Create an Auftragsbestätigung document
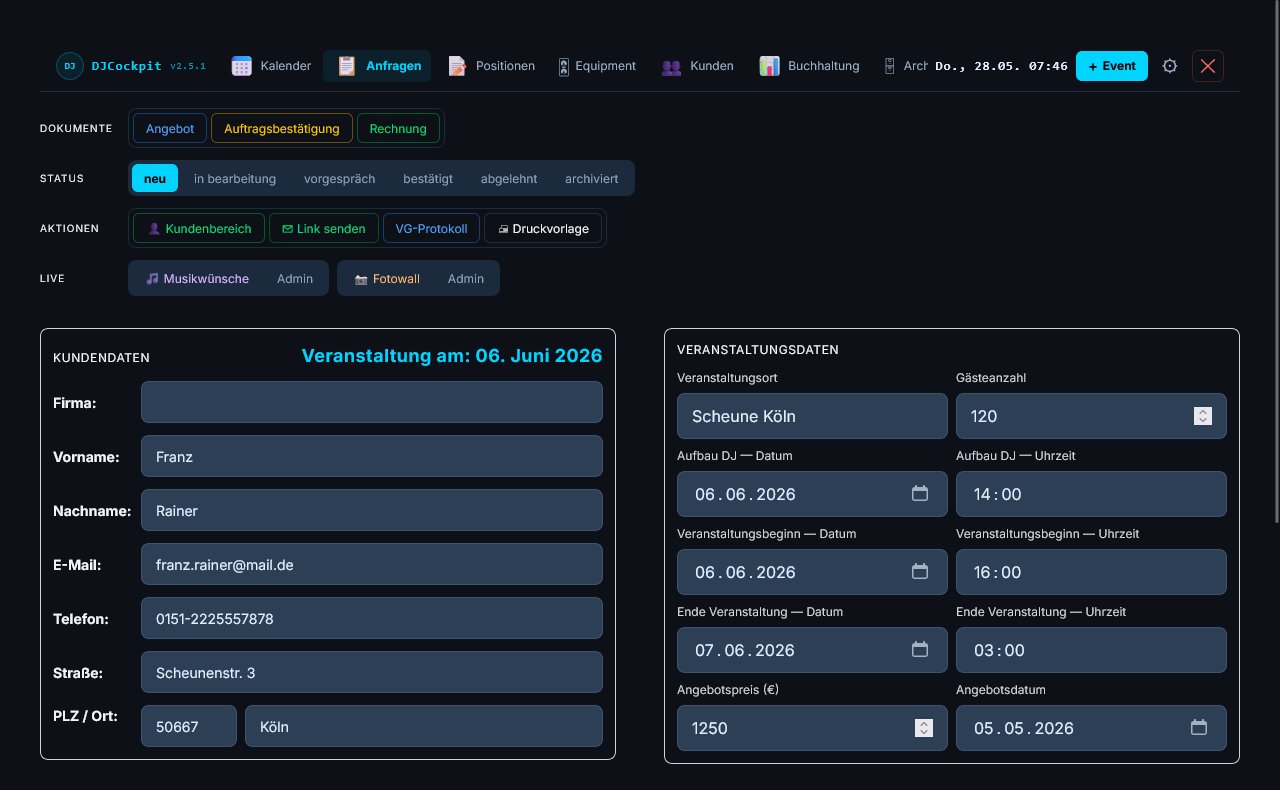Screen dimensions: 1280x790 pyautogui.click(x=282, y=128)
